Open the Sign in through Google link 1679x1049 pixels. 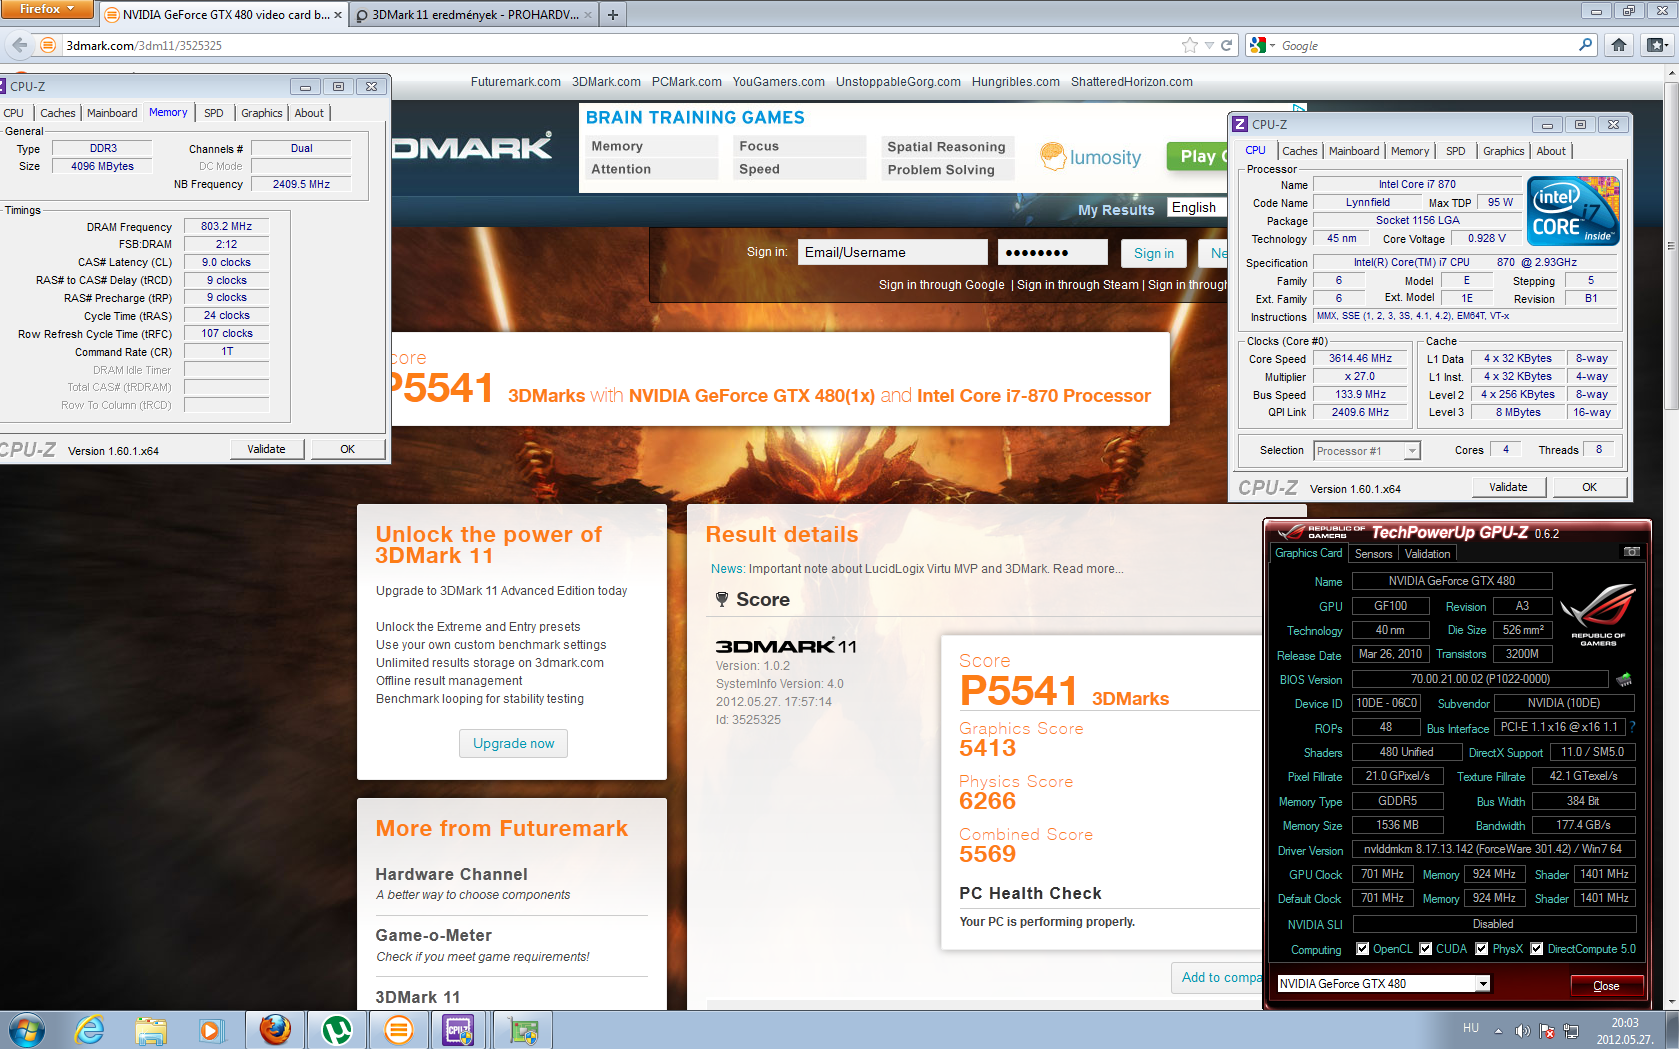[942, 285]
